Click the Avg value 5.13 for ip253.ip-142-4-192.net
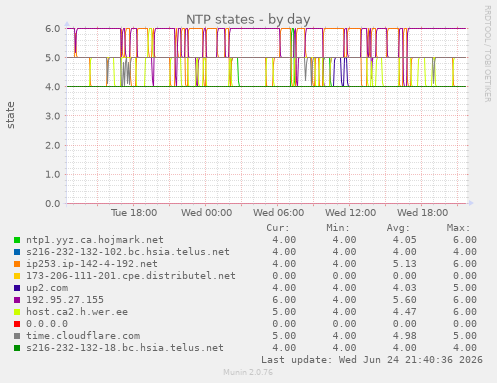This screenshot has height=383, width=497. (404, 264)
